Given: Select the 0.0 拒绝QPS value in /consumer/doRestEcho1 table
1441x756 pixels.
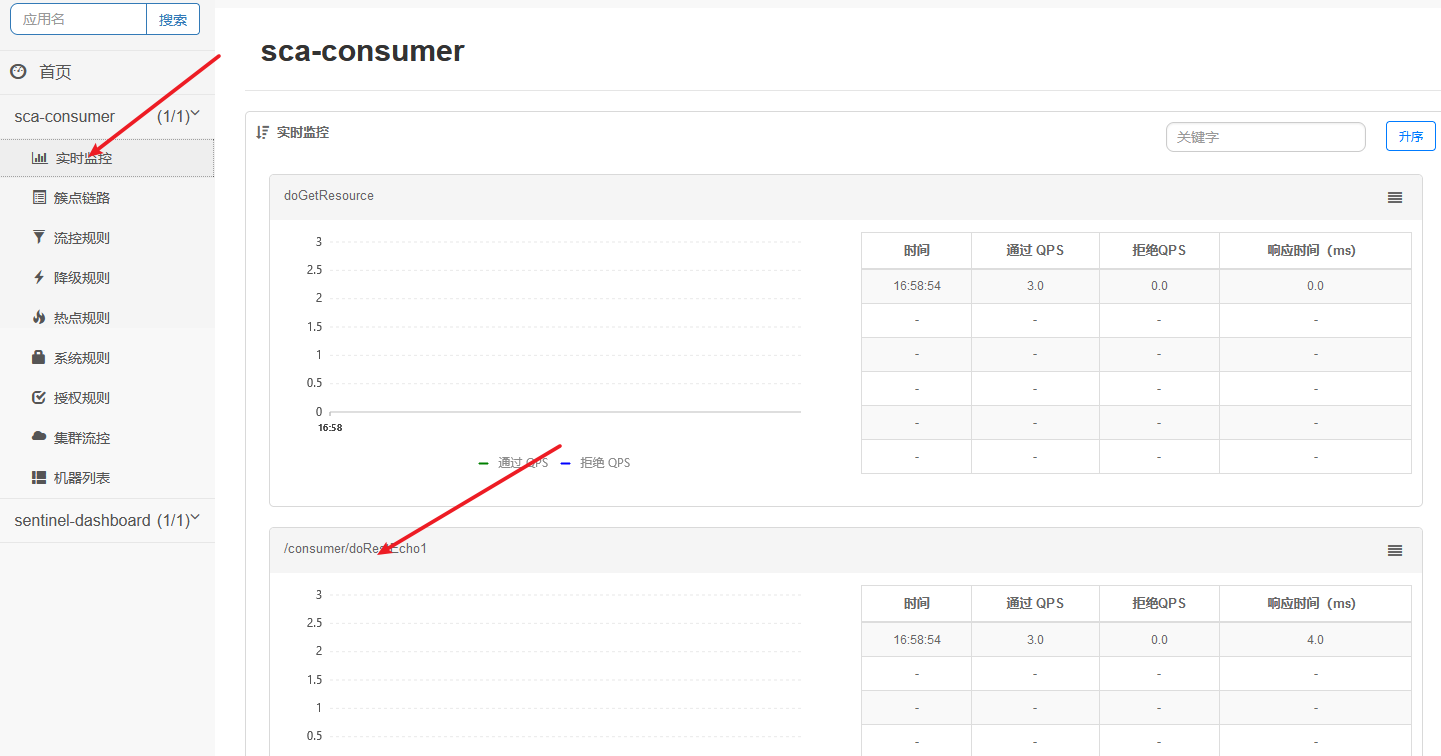Looking at the screenshot, I should [x=1159, y=640].
